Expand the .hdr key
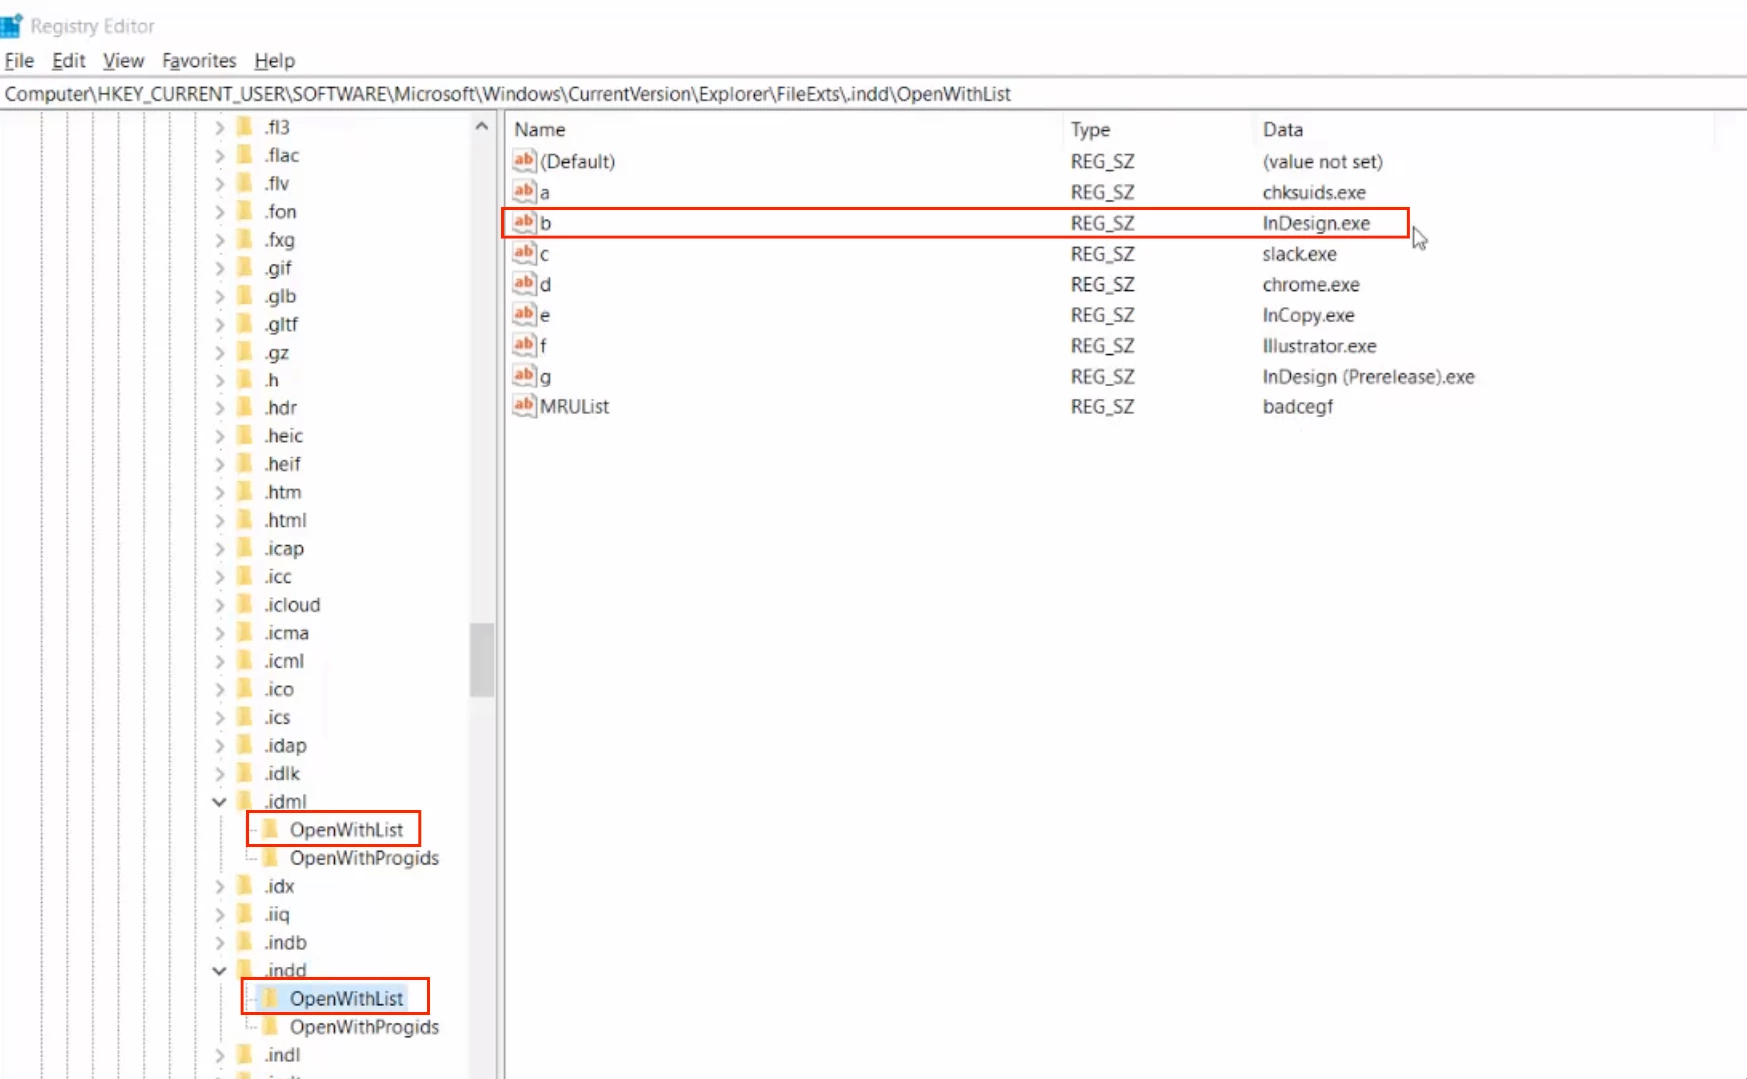Image resolution: width=1747 pixels, height=1079 pixels. pyautogui.click(x=219, y=407)
